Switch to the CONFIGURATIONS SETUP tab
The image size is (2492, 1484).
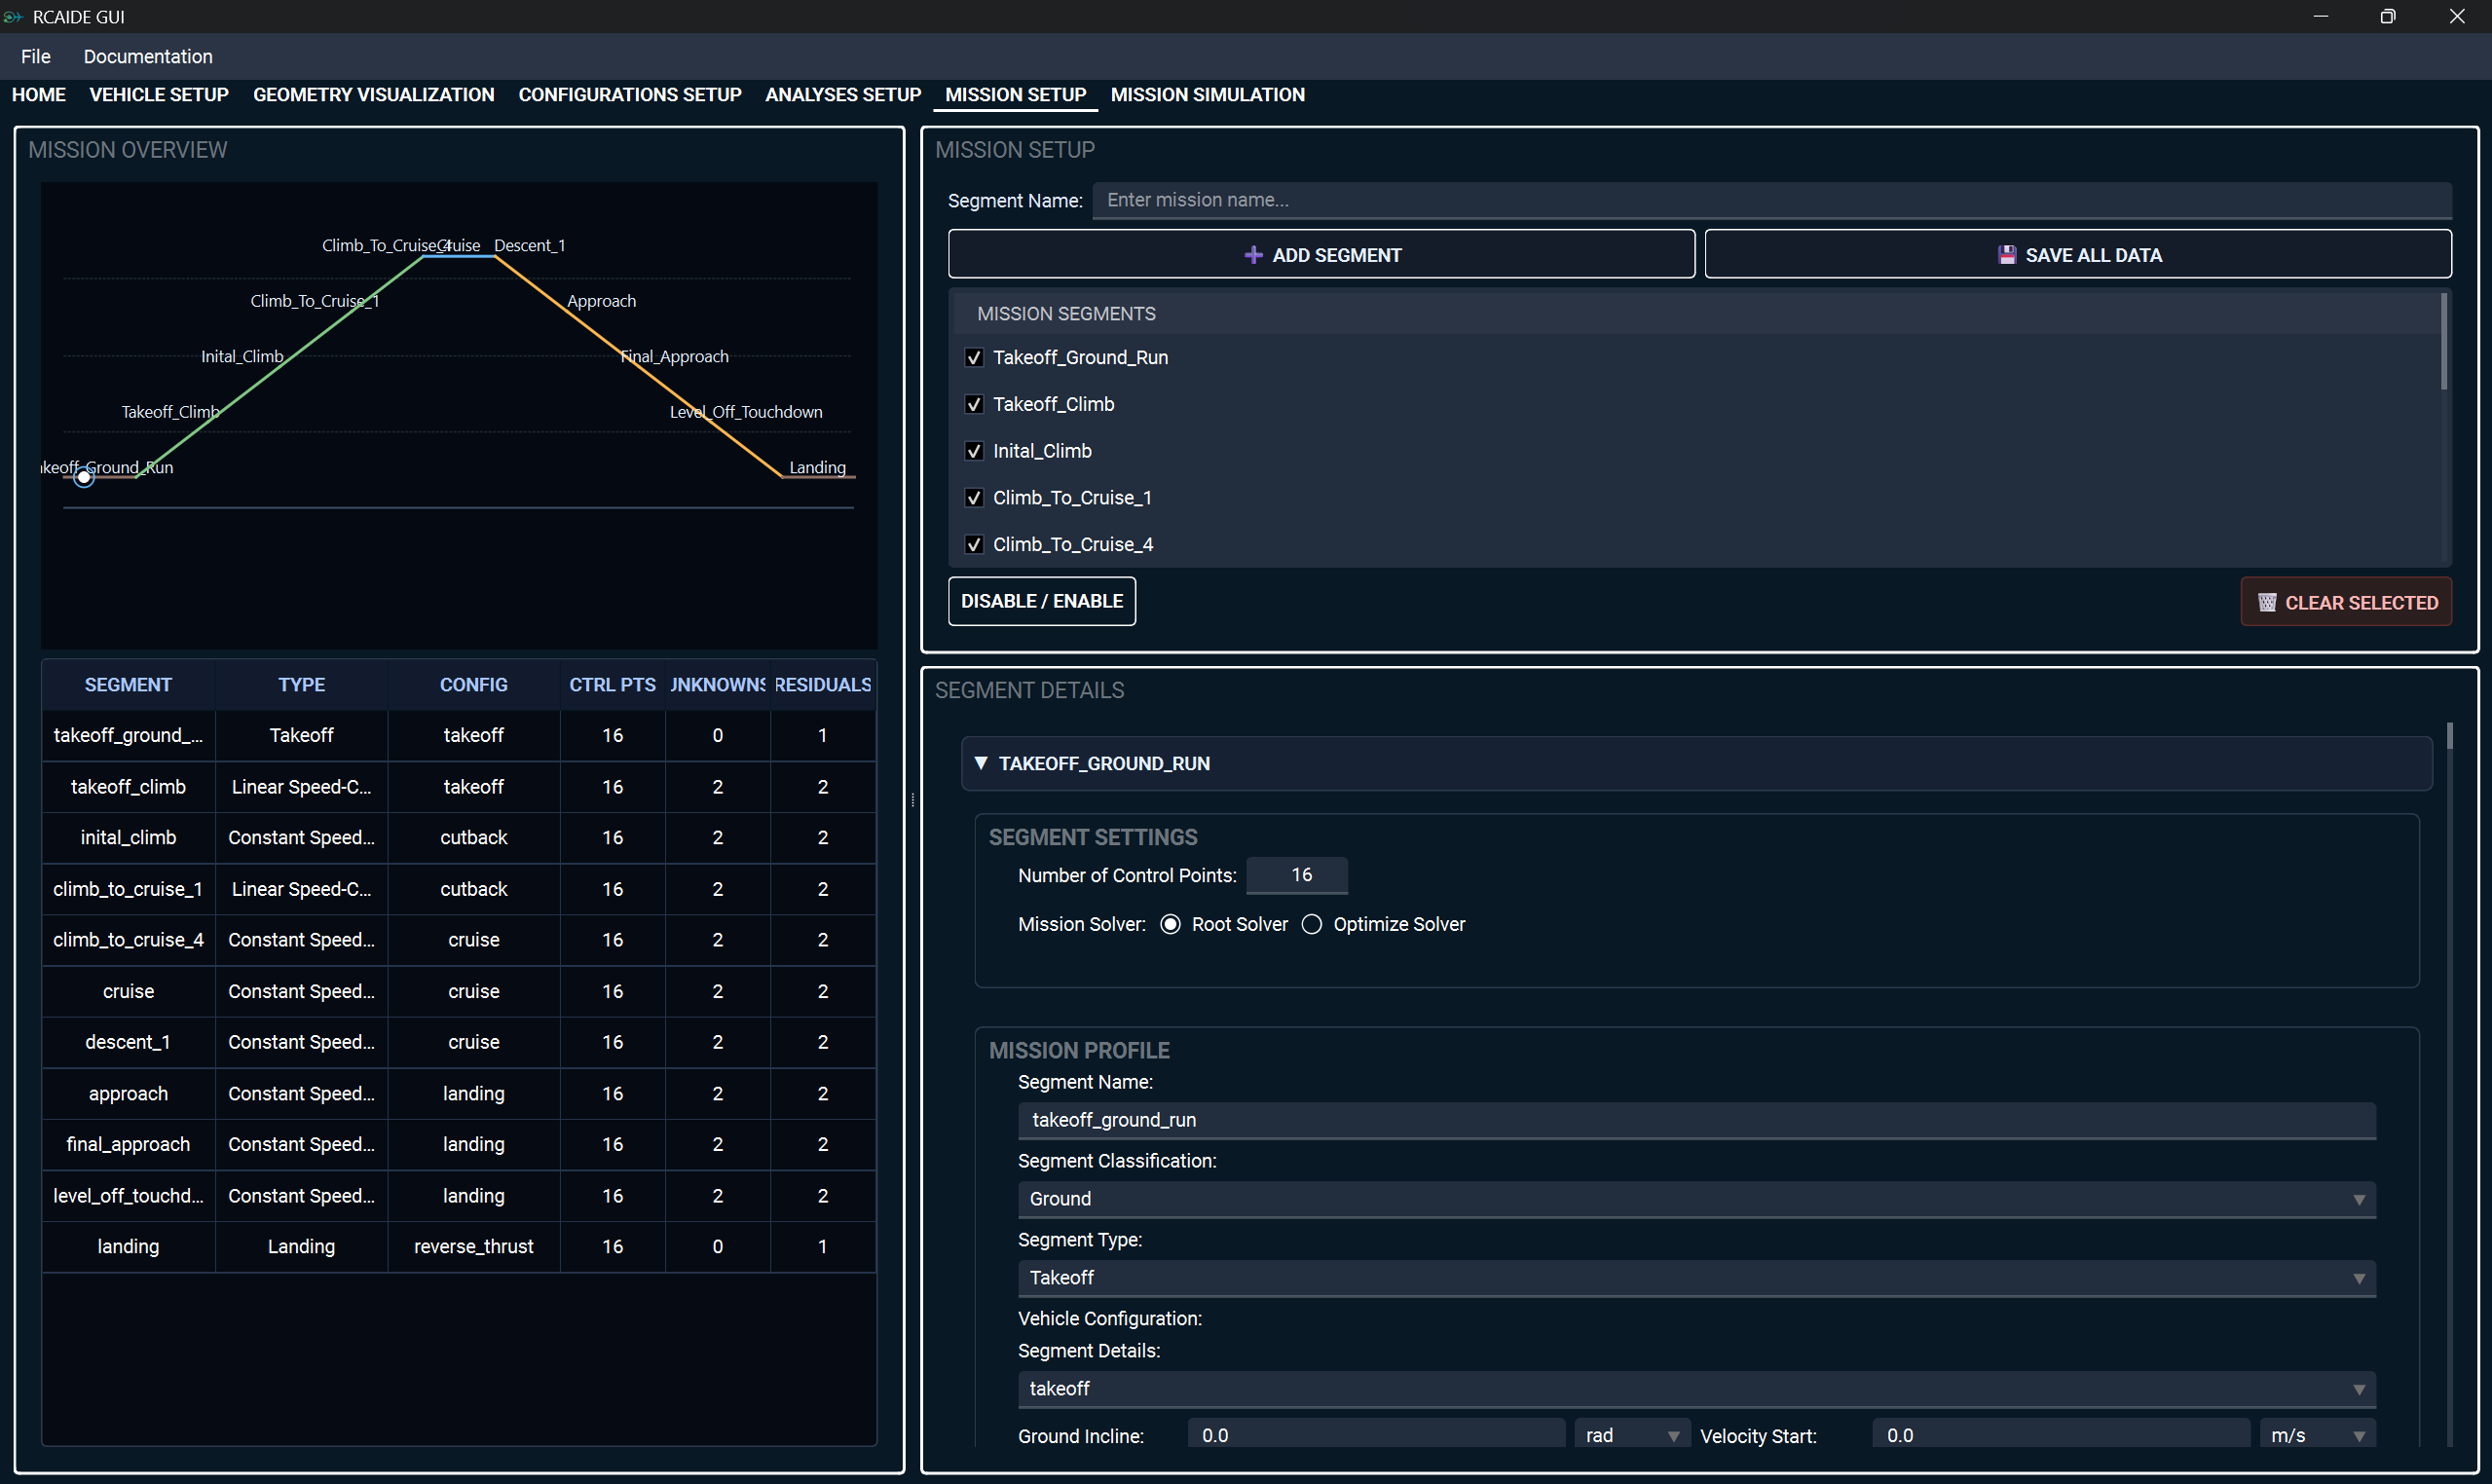(x=630, y=94)
